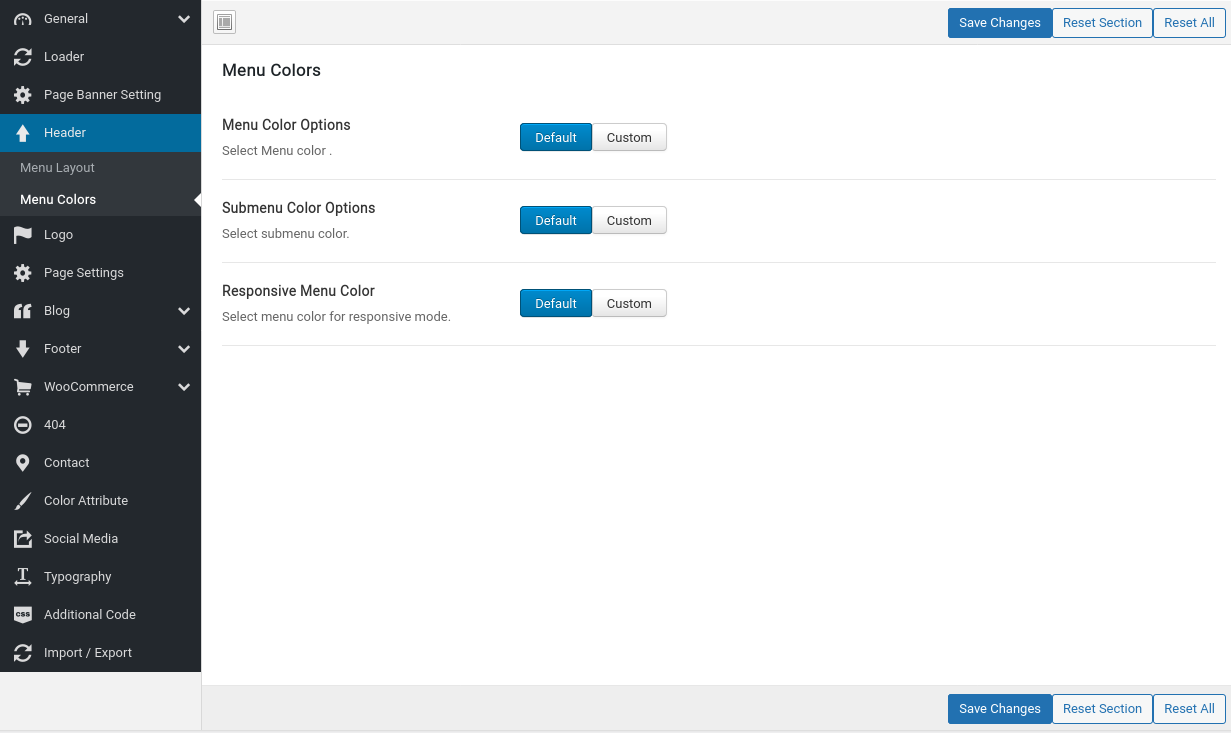Open the Logo settings section
Viewport: 1231px width, 733px height.
tap(100, 235)
